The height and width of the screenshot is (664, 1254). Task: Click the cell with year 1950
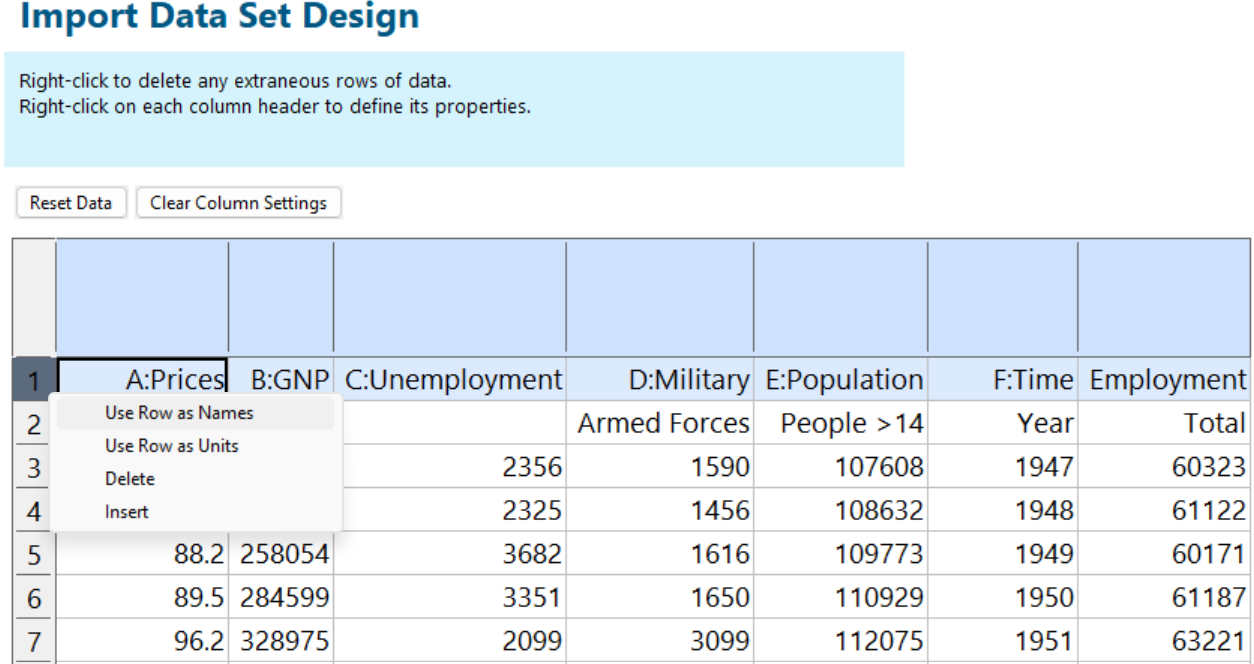tap(1003, 598)
